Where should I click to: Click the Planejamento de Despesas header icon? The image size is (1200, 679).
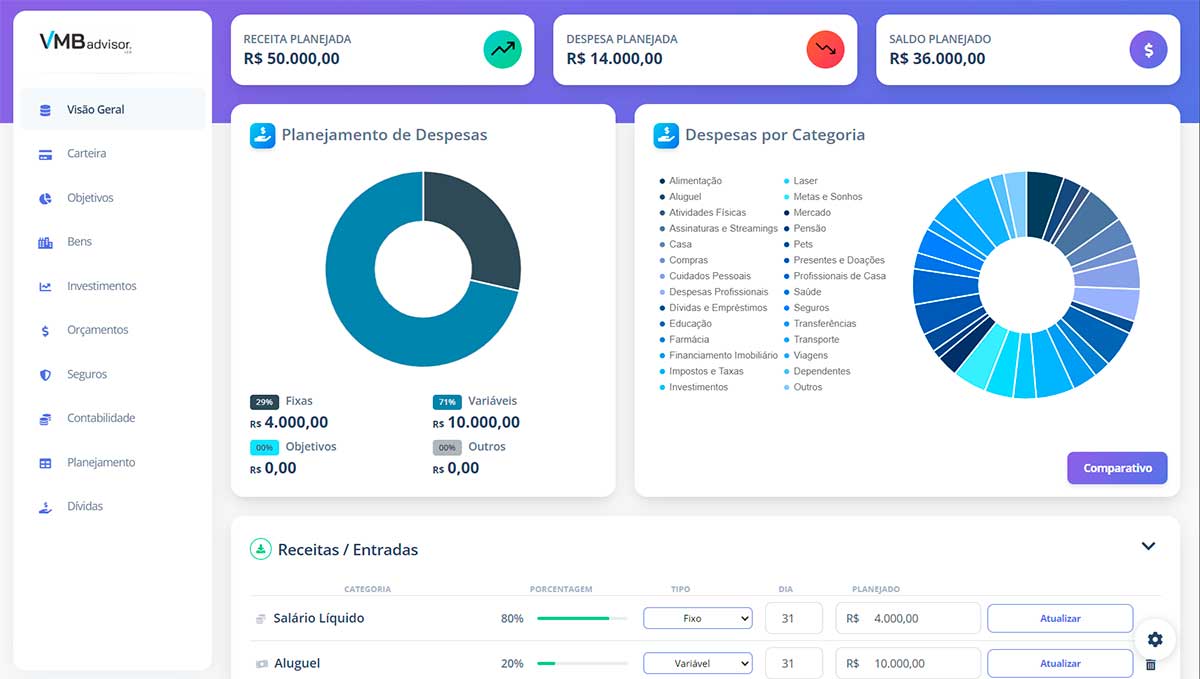[x=262, y=135]
